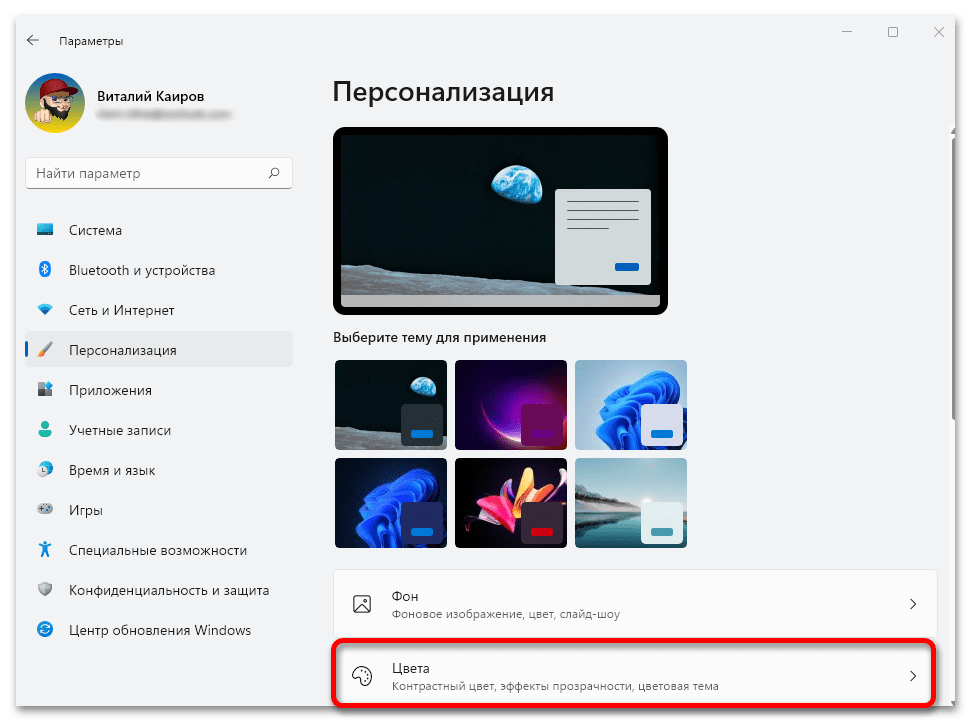Viewport: 971px width, 722px height.
Task: Open the Приложения category
Action: 159,390
